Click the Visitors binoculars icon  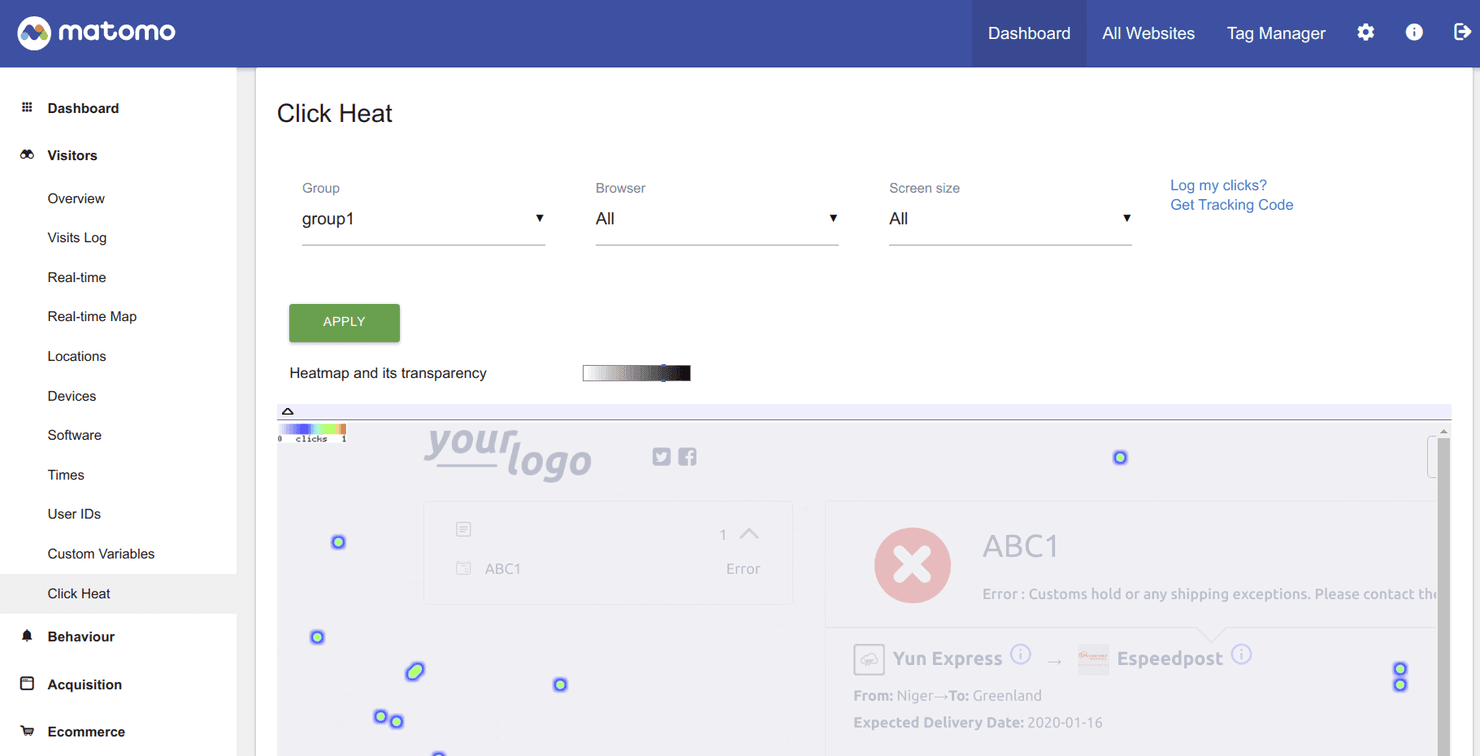point(27,155)
